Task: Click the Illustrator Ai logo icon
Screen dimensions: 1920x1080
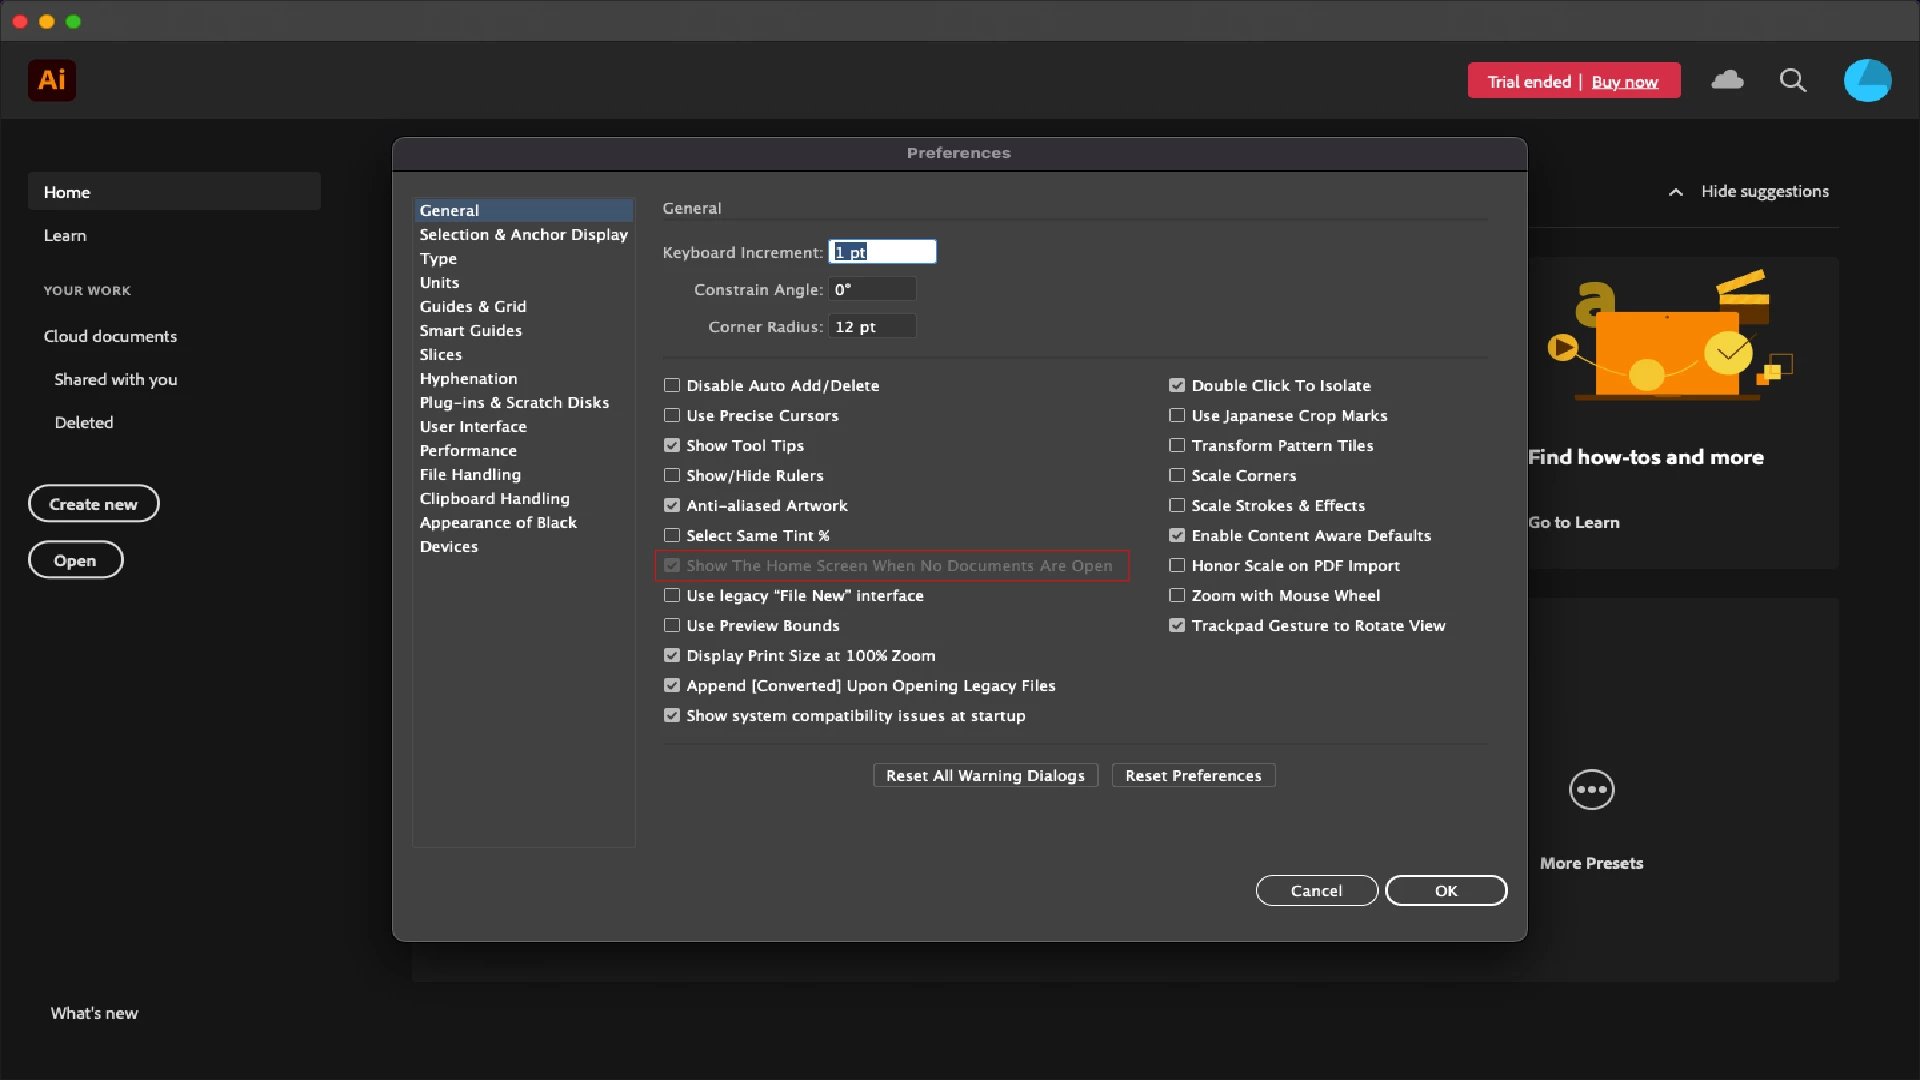Action: coord(52,80)
